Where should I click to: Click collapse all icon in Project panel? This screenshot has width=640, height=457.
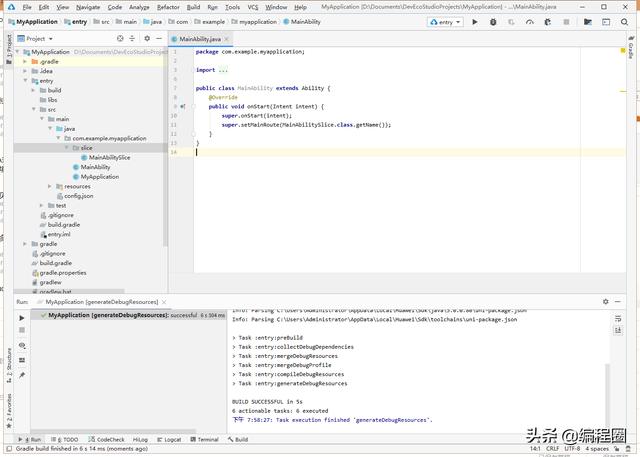132,38
